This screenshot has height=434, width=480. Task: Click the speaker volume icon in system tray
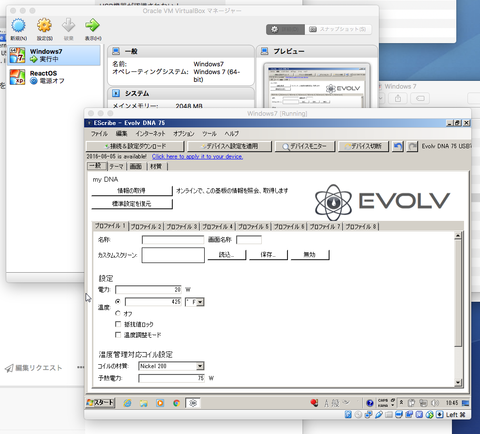(x=435, y=403)
